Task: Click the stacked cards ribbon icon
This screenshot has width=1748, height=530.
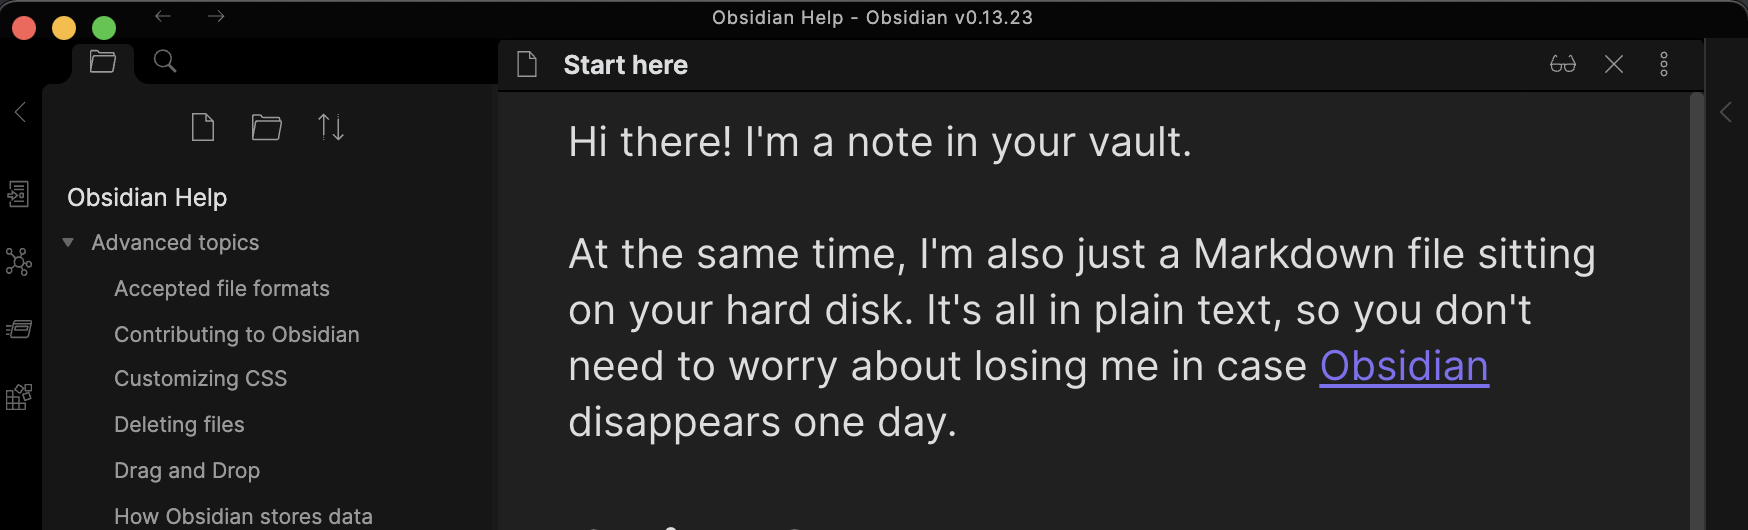Action: 19,329
